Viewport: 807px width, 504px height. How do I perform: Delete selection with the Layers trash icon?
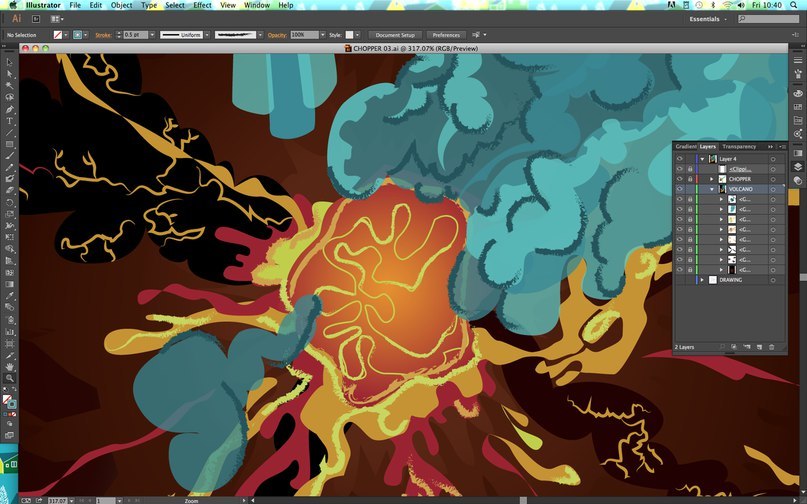pos(771,347)
